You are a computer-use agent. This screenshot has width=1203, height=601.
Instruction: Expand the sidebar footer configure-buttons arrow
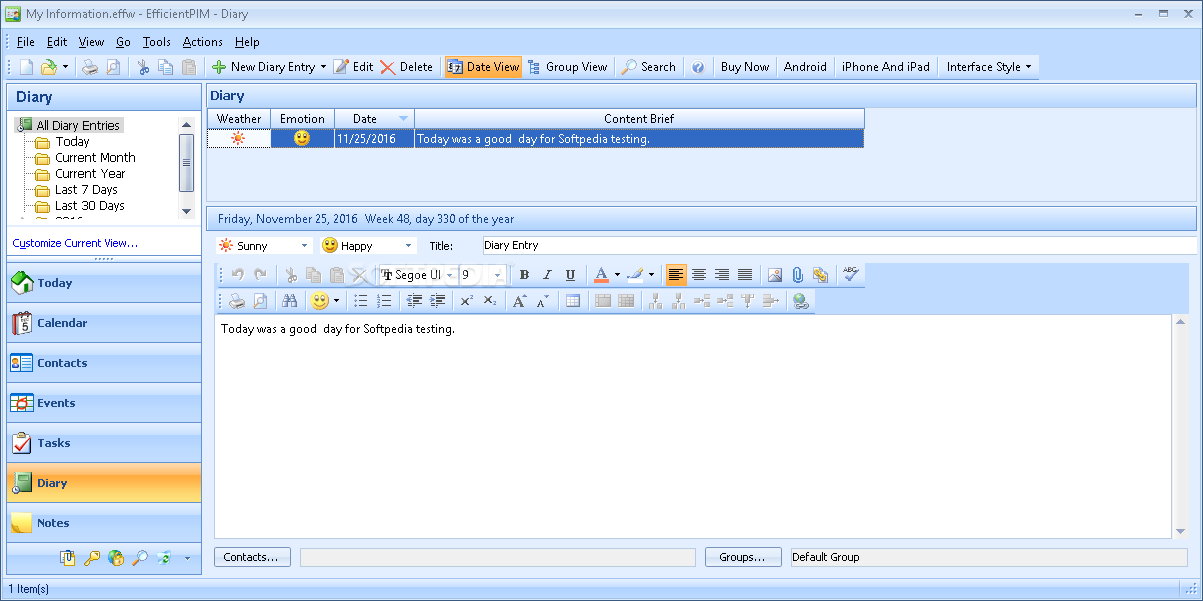pos(187,558)
